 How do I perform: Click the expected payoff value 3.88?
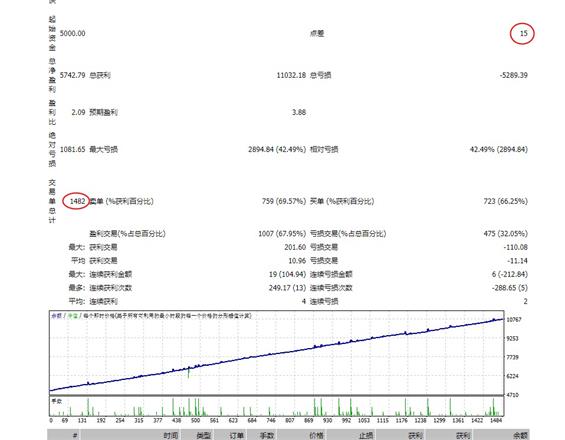click(x=299, y=112)
